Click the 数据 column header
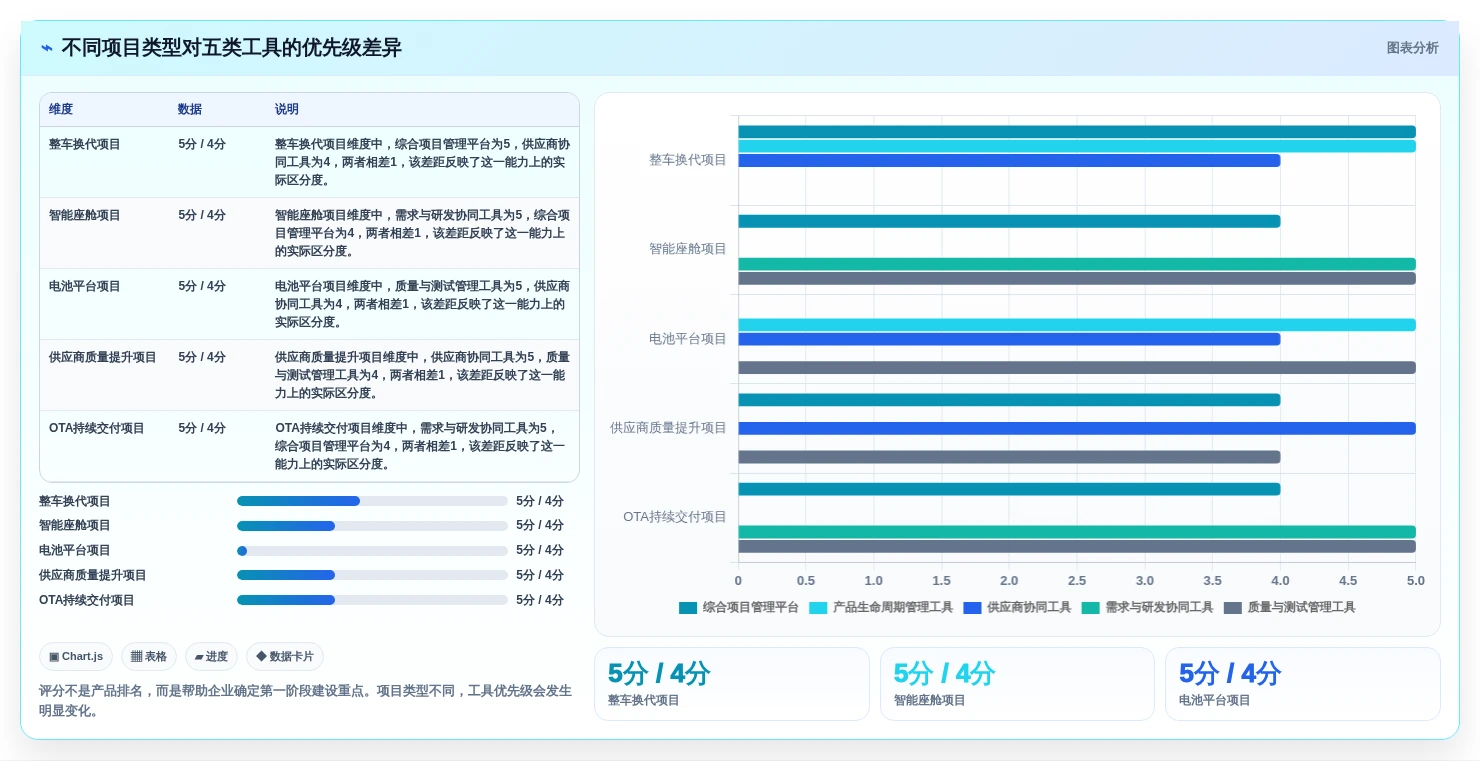The height and width of the screenshot is (761, 1480). click(x=190, y=109)
